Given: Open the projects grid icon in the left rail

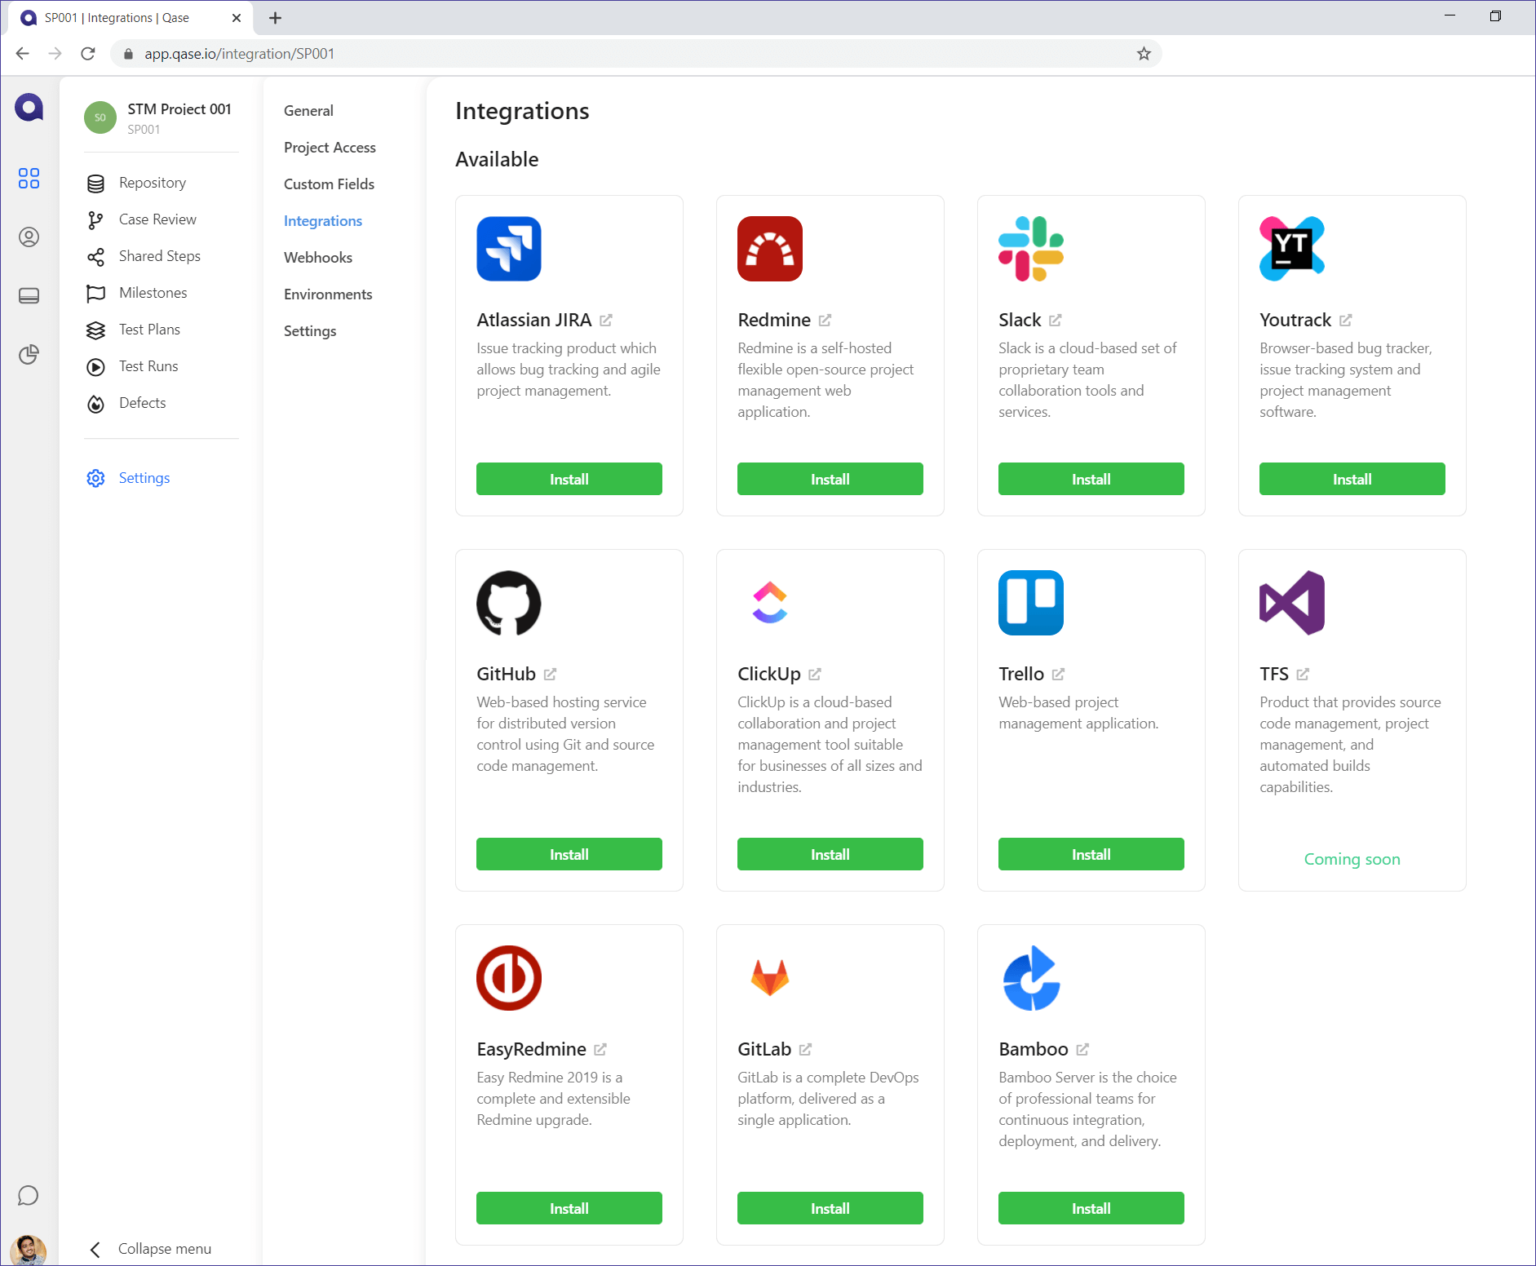Looking at the screenshot, I should coord(29,178).
